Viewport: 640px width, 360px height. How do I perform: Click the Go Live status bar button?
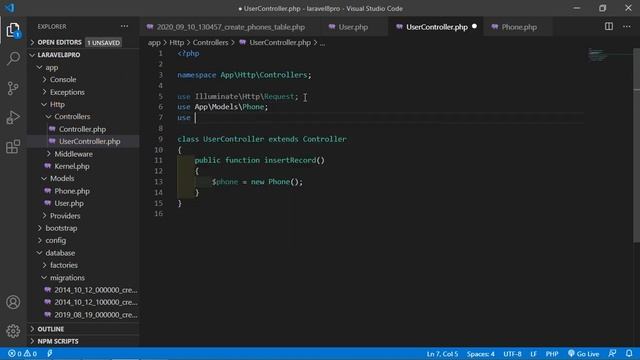[584, 353]
